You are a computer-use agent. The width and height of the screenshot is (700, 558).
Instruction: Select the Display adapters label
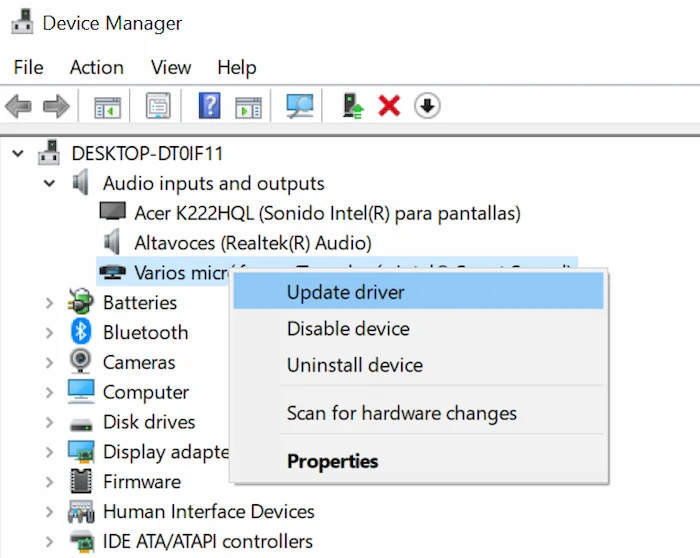(166, 452)
